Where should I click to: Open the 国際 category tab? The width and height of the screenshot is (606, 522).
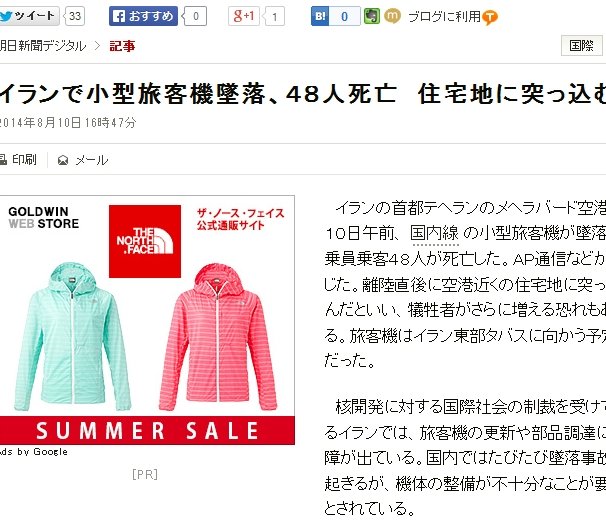[x=582, y=46]
